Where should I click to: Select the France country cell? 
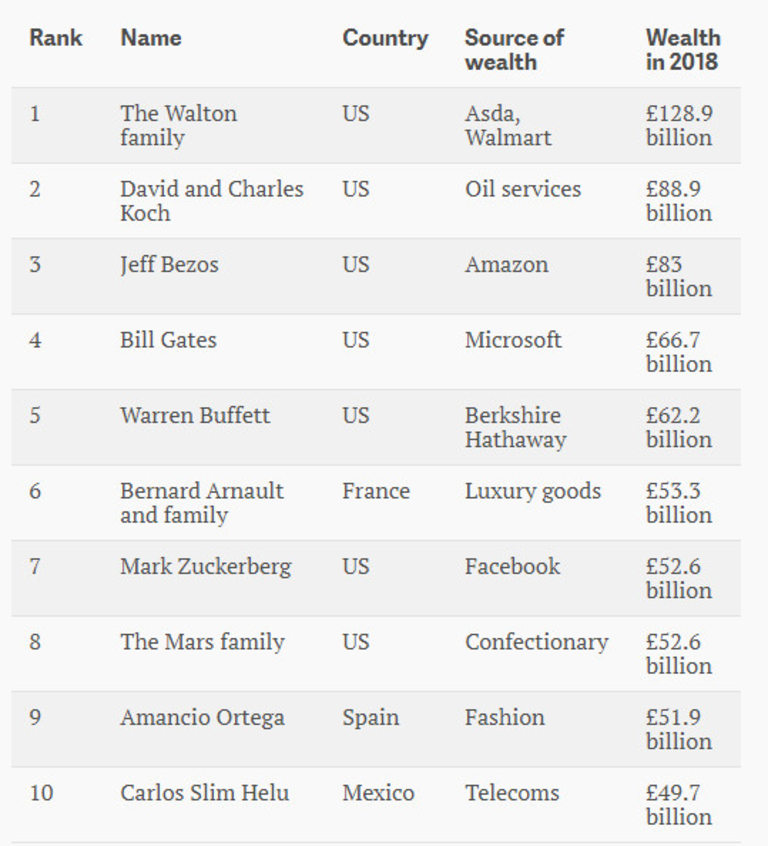[x=375, y=491]
